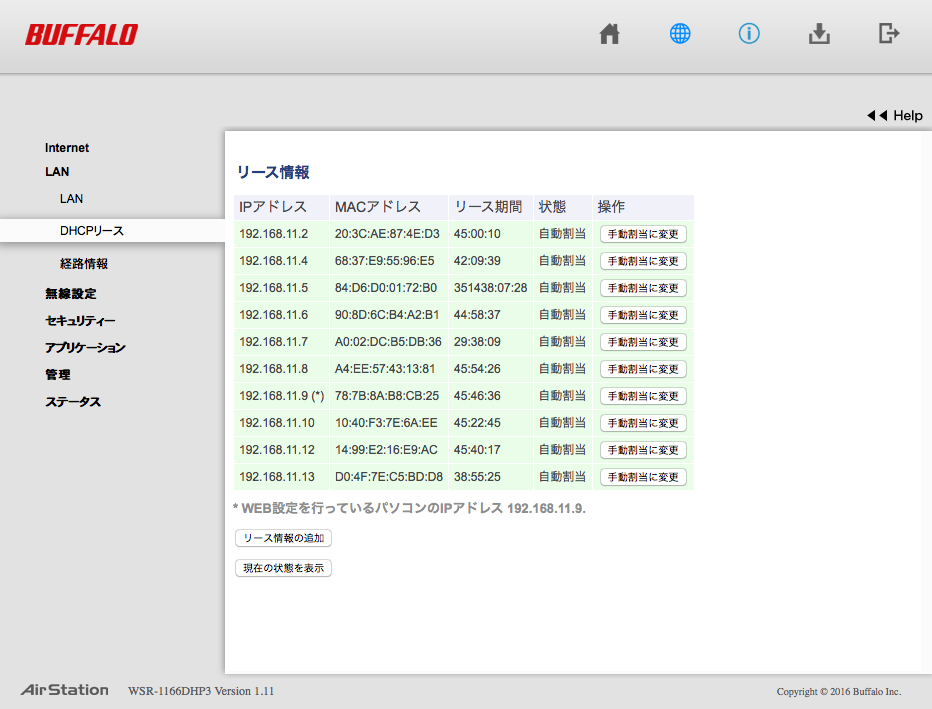Click the 操作 column header
This screenshot has height=709, width=932.
tap(643, 207)
